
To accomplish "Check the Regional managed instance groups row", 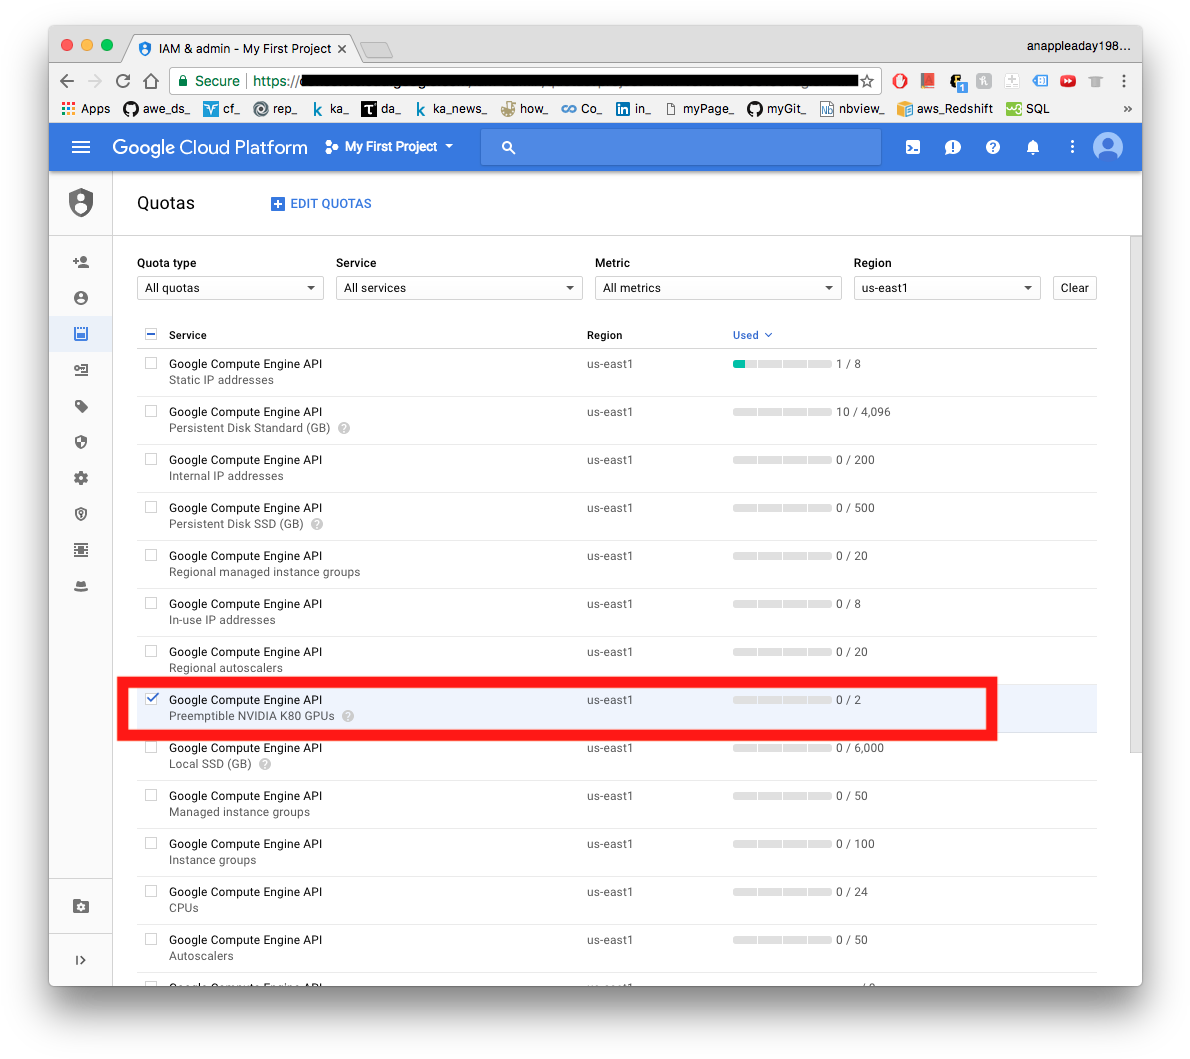I will [x=151, y=555].
